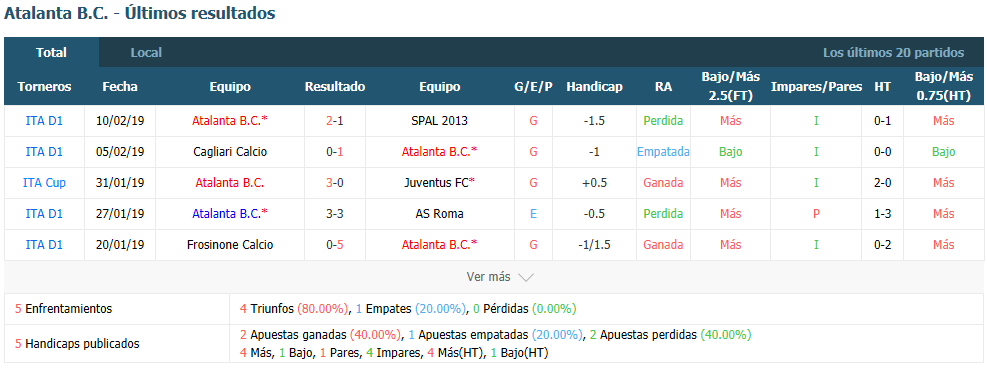Click the Handicap column header
Screen dimensions: 987x370
(x=594, y=87)
